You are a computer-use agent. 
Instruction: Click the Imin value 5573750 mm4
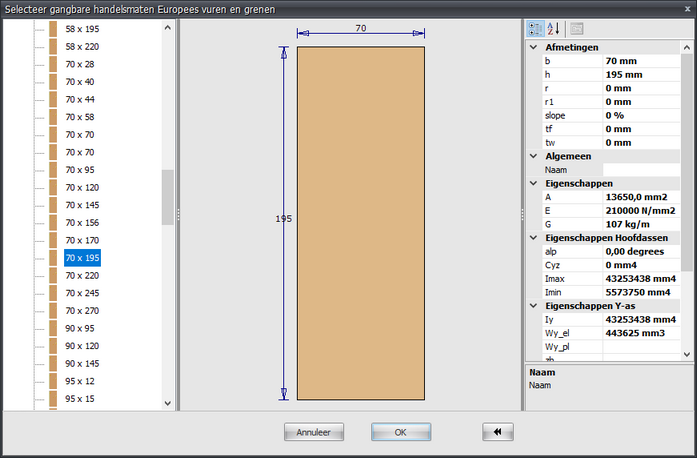[x=641, y=292]
